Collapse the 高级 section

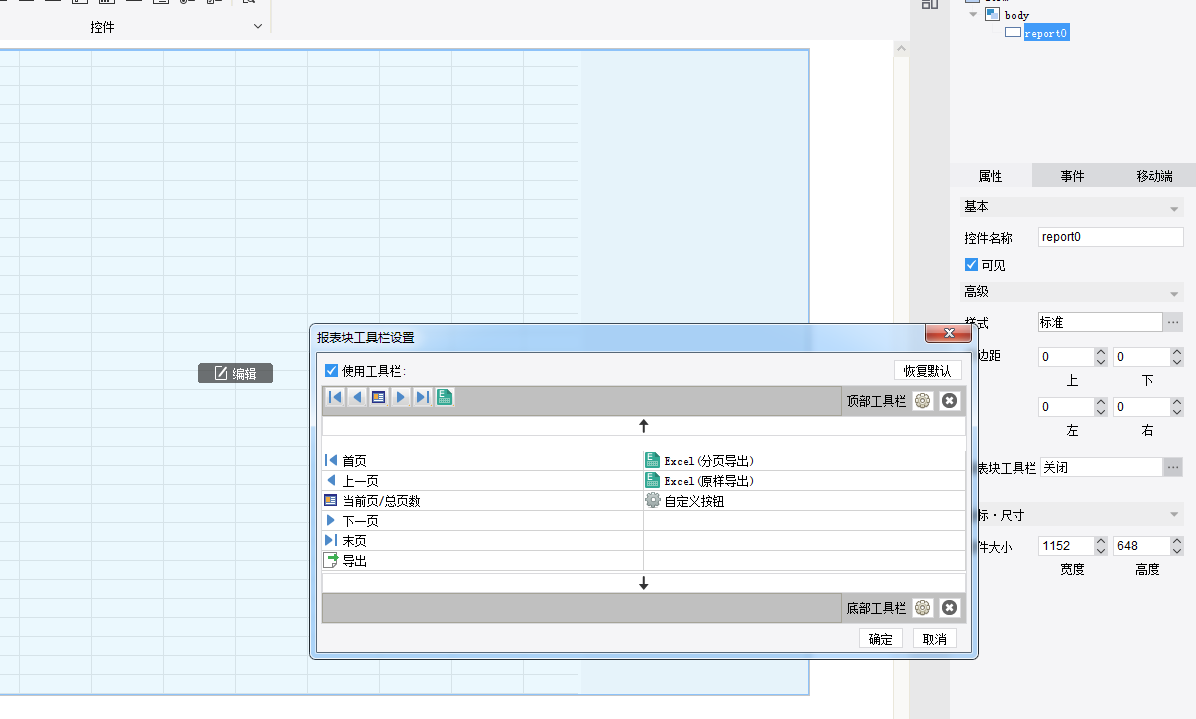pos(1174,294)
